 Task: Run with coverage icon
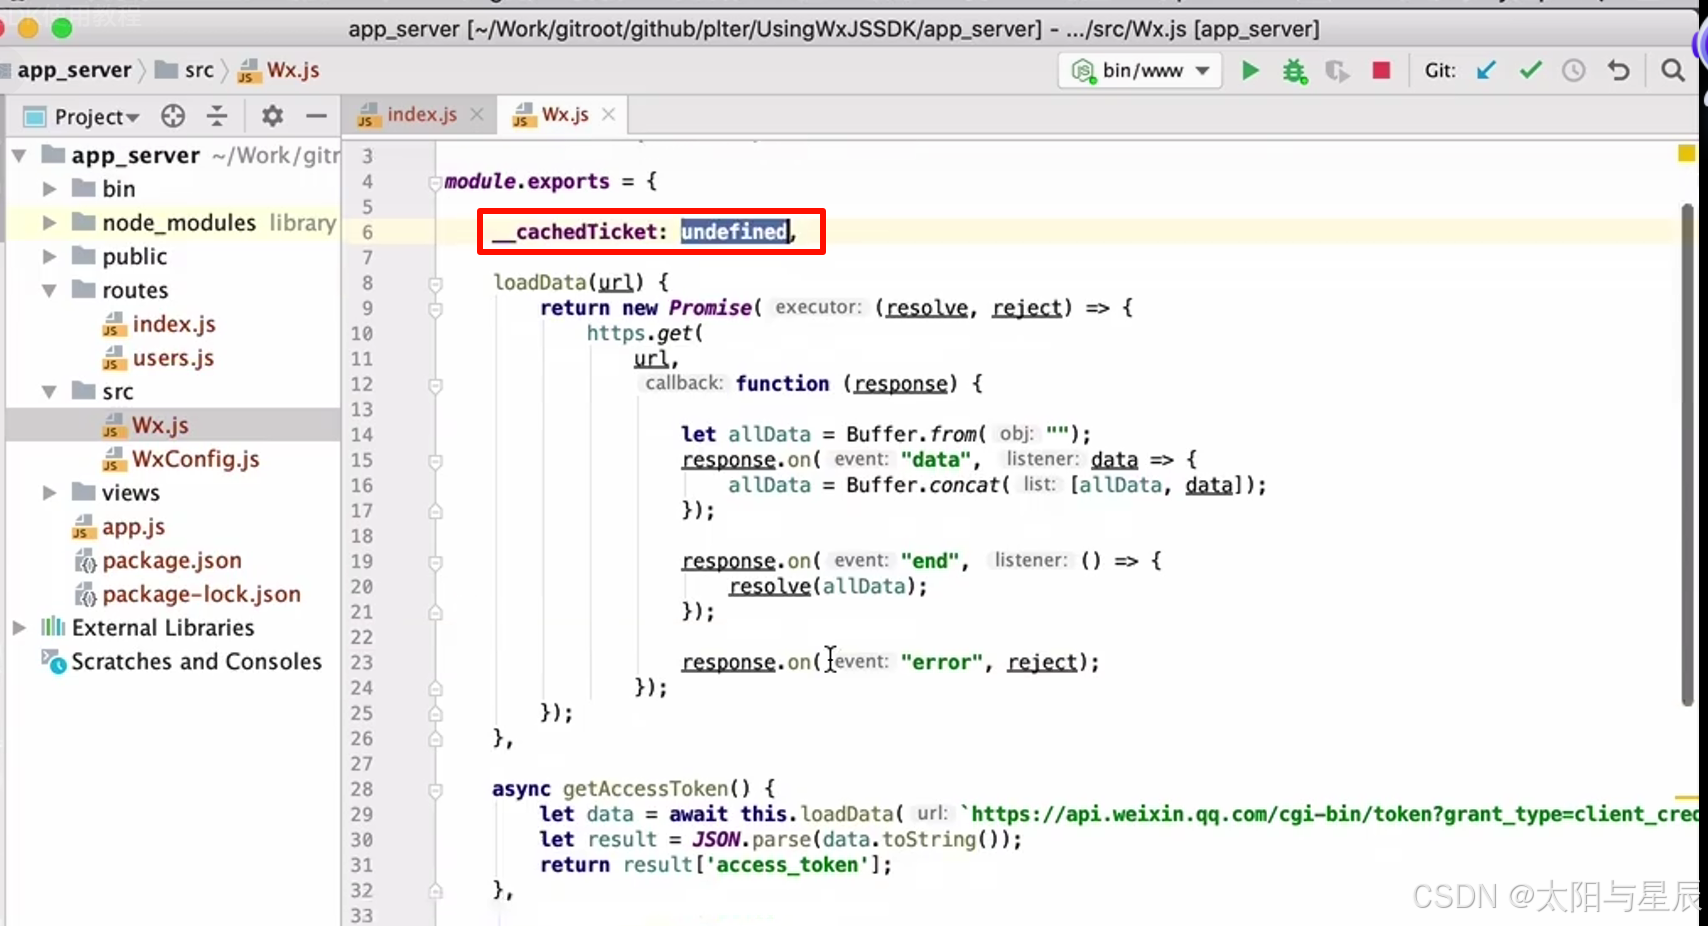1337,70
